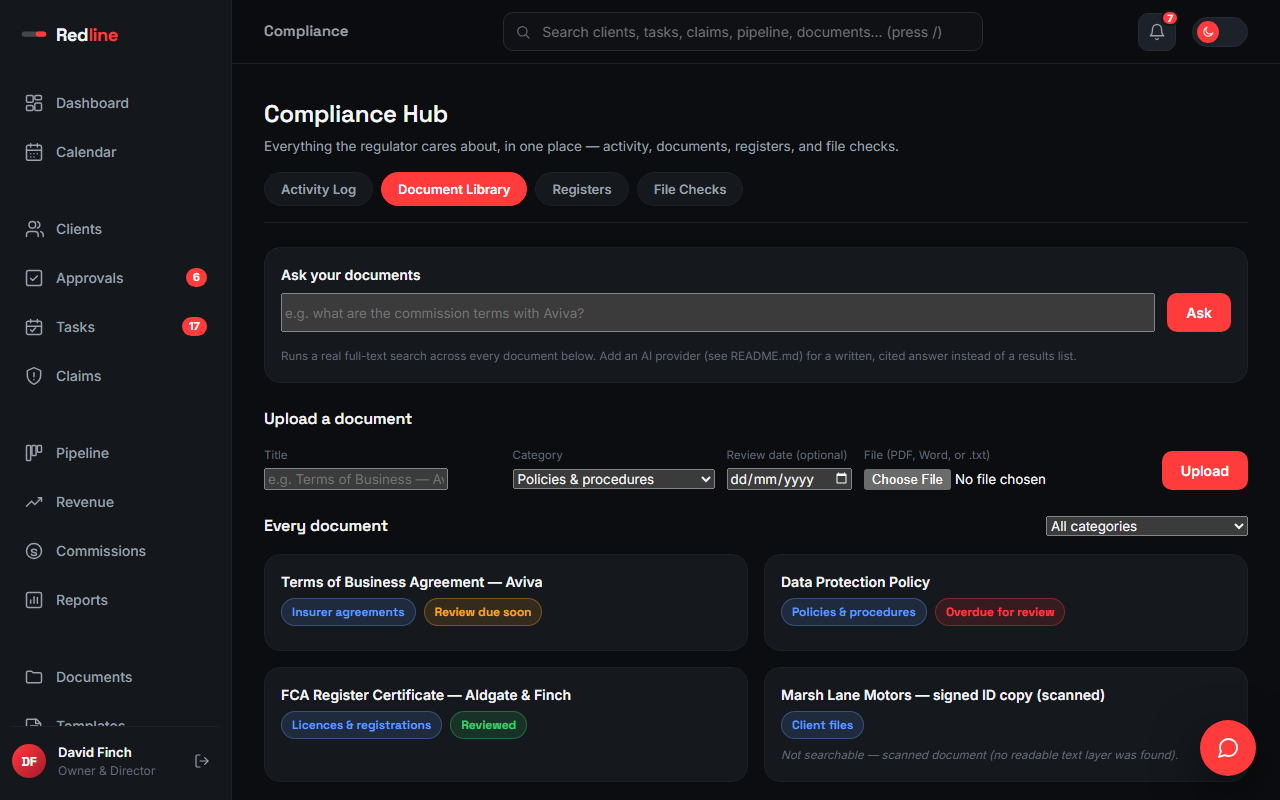Click Insurer agreements tag on Aviva card
The height and width of the screenshot is (800, 1280).
(348, 612)
